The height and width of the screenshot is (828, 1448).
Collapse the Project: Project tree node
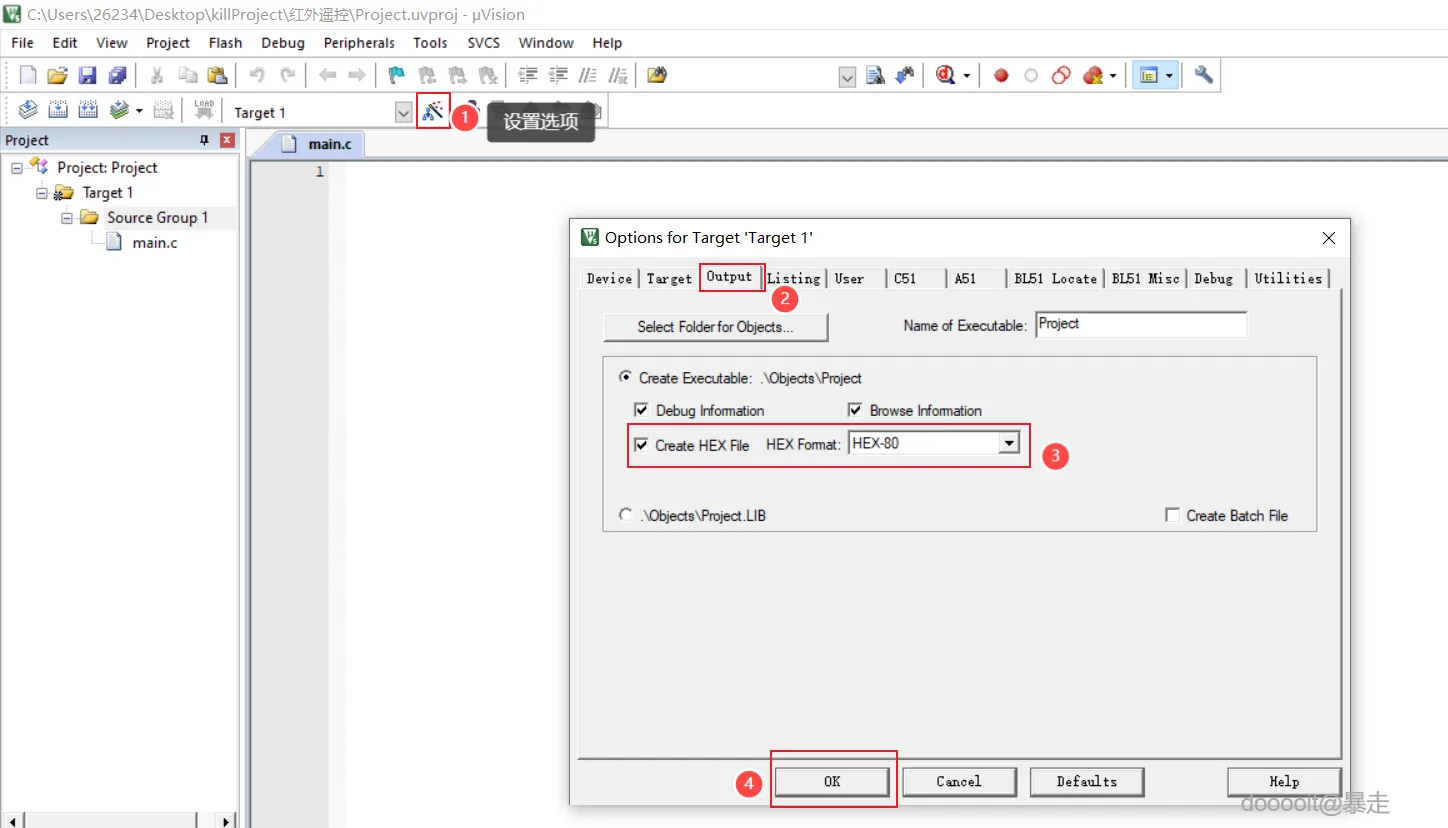tap(17, 167)
